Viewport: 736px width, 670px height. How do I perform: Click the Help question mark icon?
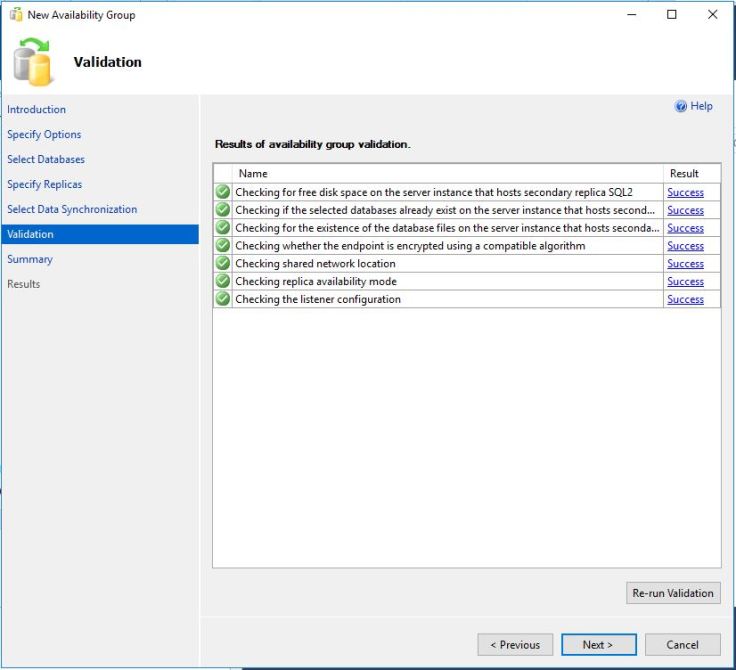pyautogui.click(x=681, y=106)
